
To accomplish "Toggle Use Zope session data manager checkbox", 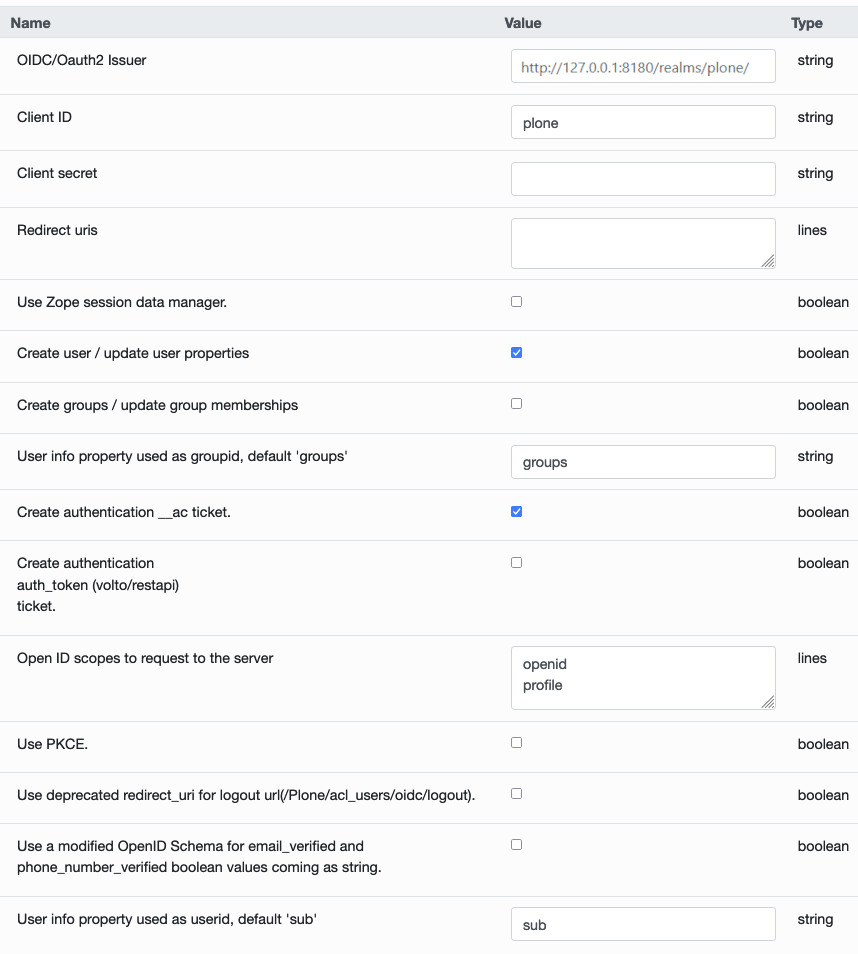I will 516,301.
